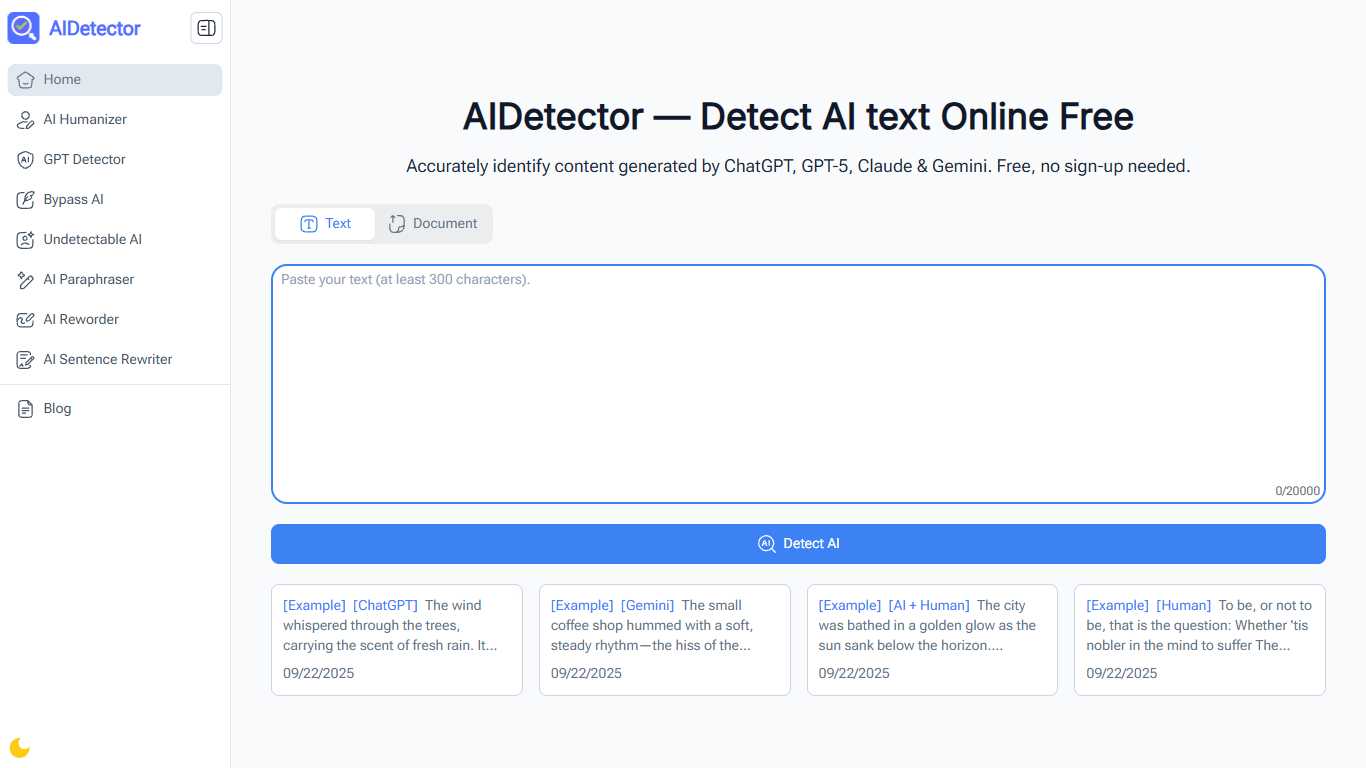Open the Human example card
The height and width of the screenshot is (768, 1366).
1199,639
